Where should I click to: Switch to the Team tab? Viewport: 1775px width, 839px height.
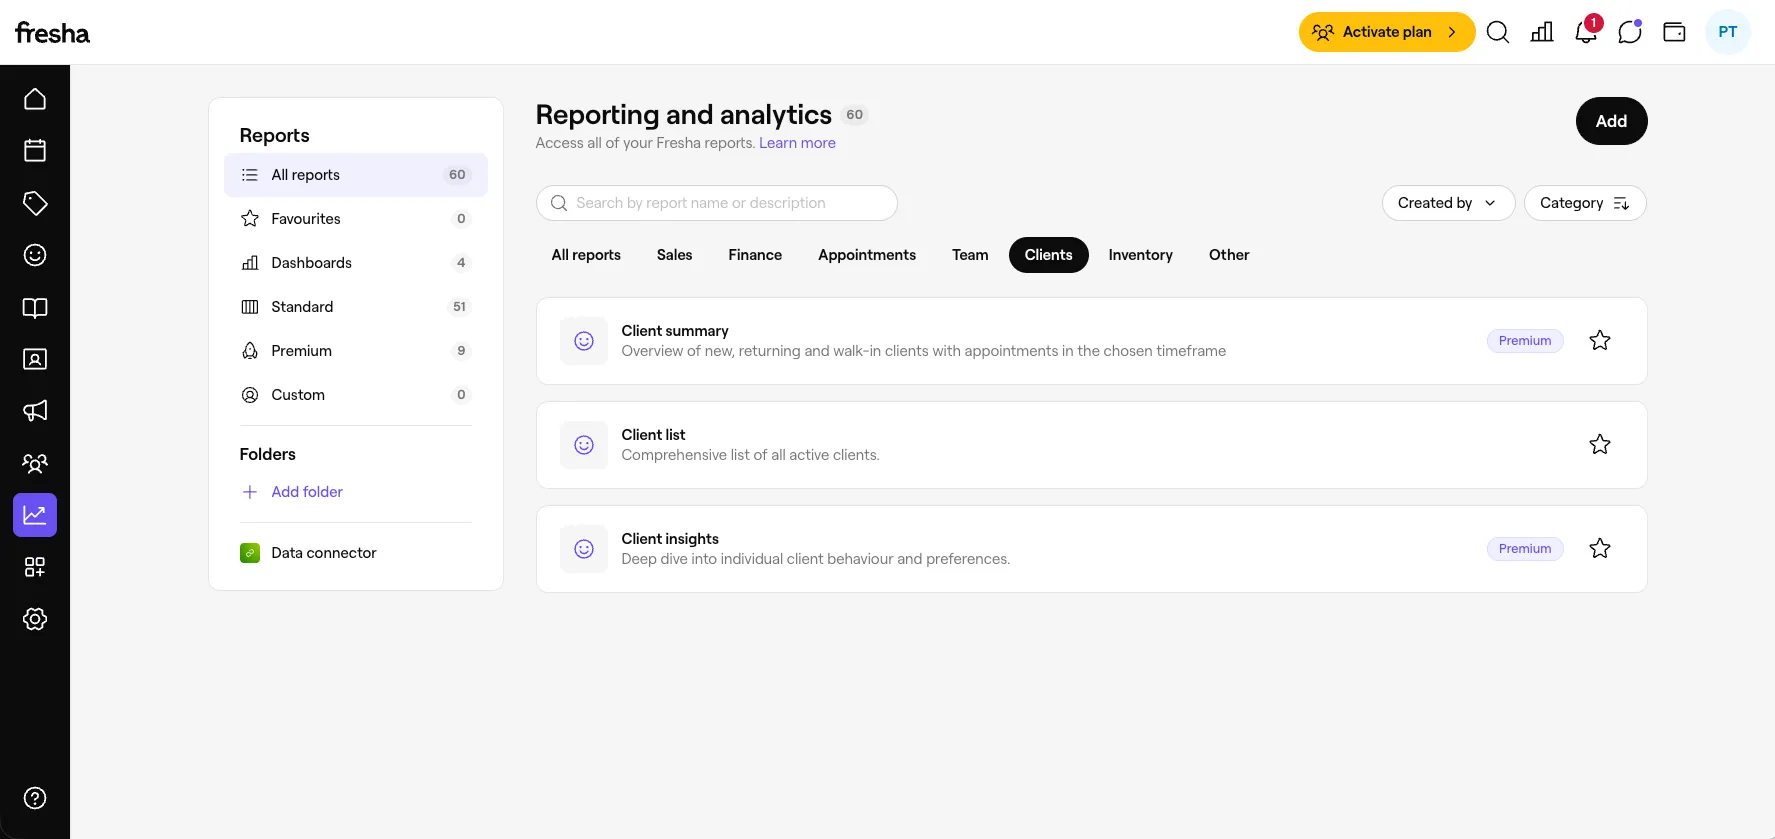(x=970, y=255)
